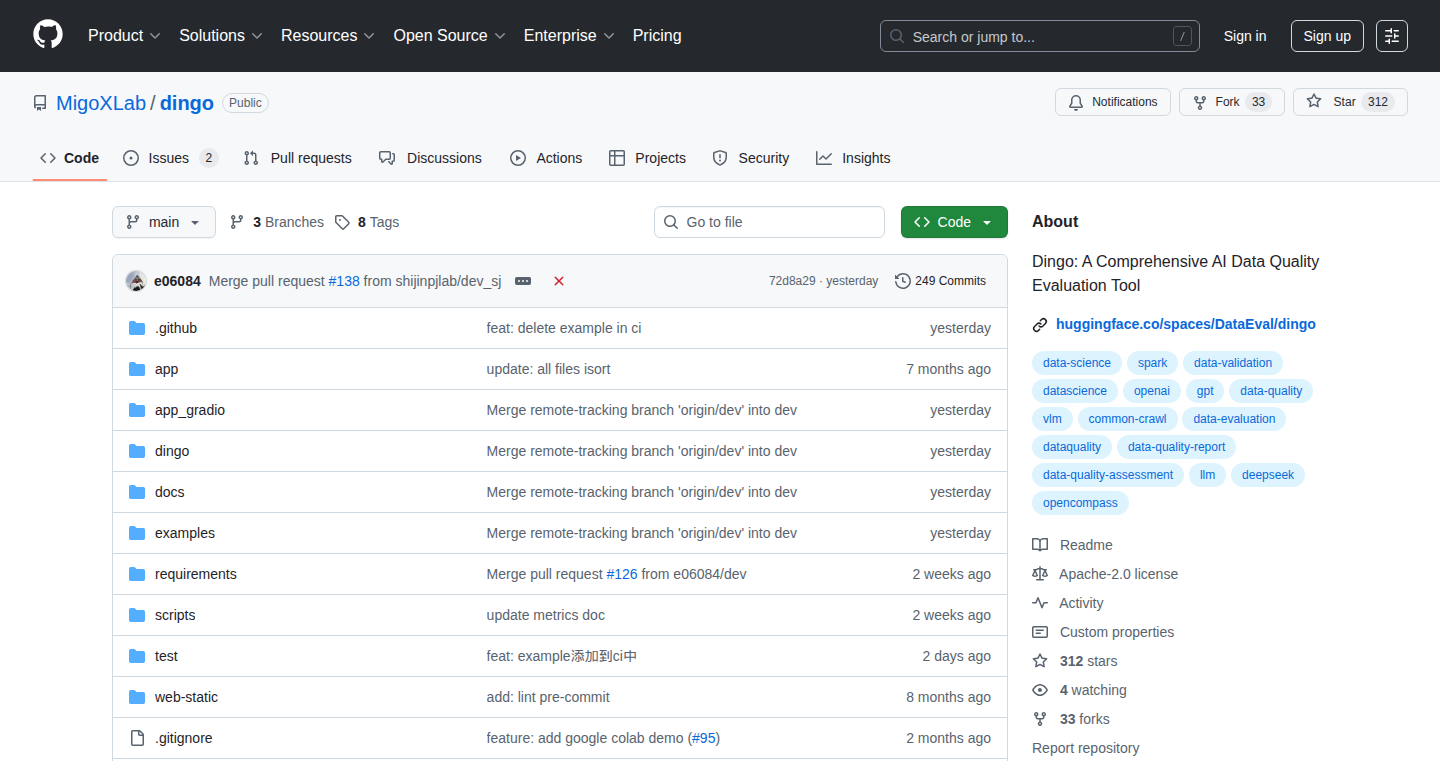This screenshot has width=1440, height=761.
Task: Select the Code tab
Action: [70, 158]
